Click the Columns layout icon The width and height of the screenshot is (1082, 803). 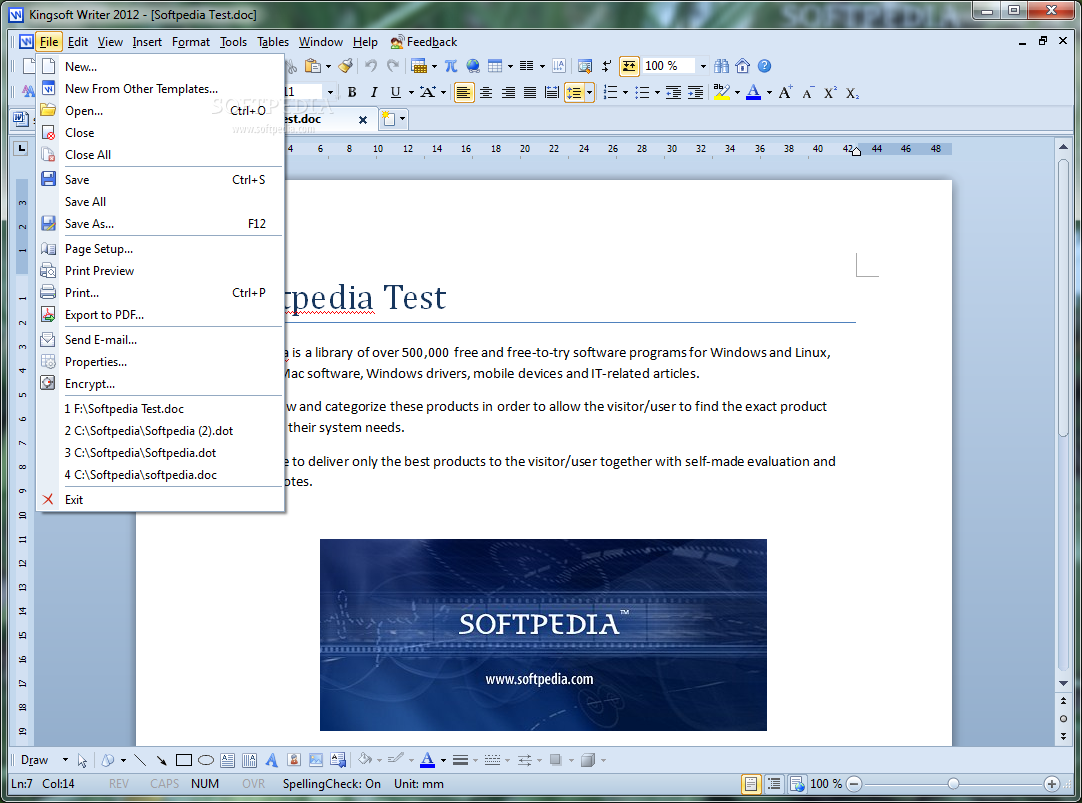click(x=527, y=66)
